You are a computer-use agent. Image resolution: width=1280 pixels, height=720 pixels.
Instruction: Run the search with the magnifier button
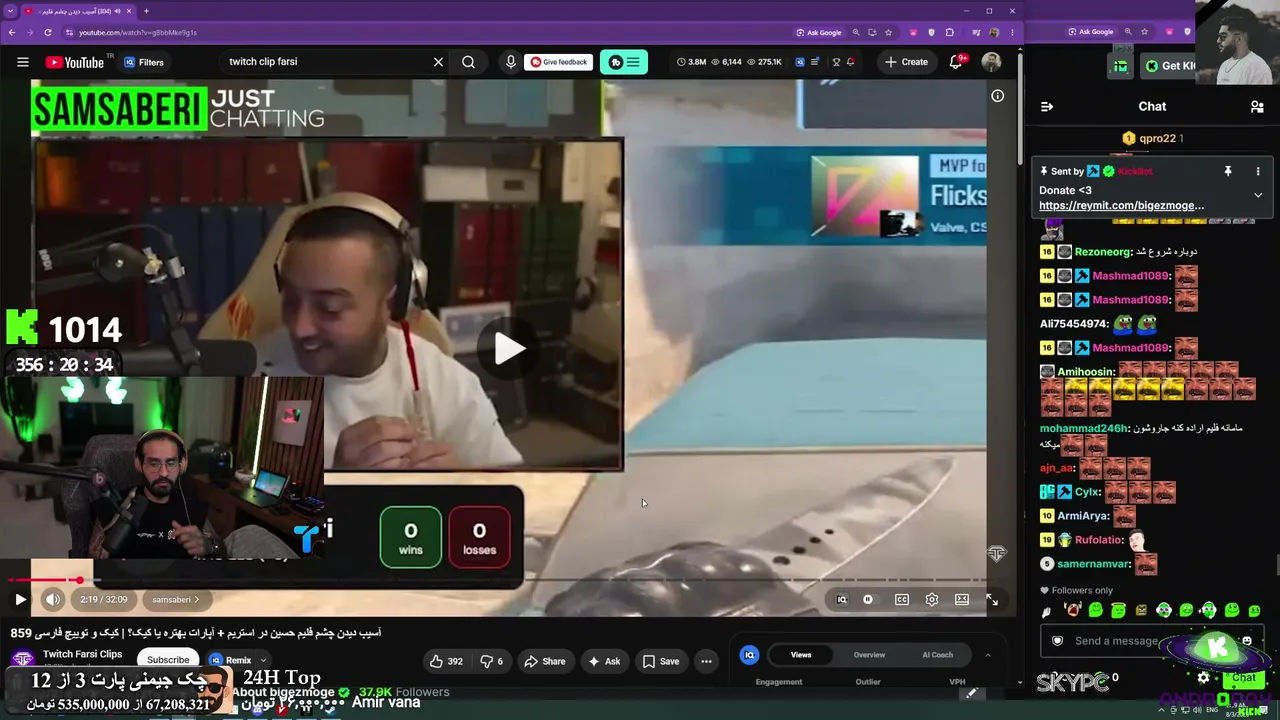coord(468,62)
